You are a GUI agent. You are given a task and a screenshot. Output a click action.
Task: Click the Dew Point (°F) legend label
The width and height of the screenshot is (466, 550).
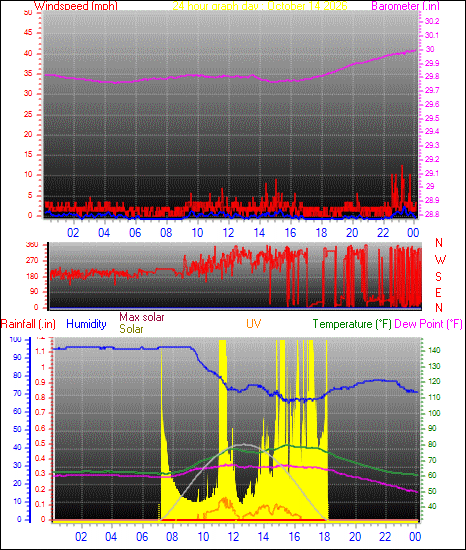[428, 324]
